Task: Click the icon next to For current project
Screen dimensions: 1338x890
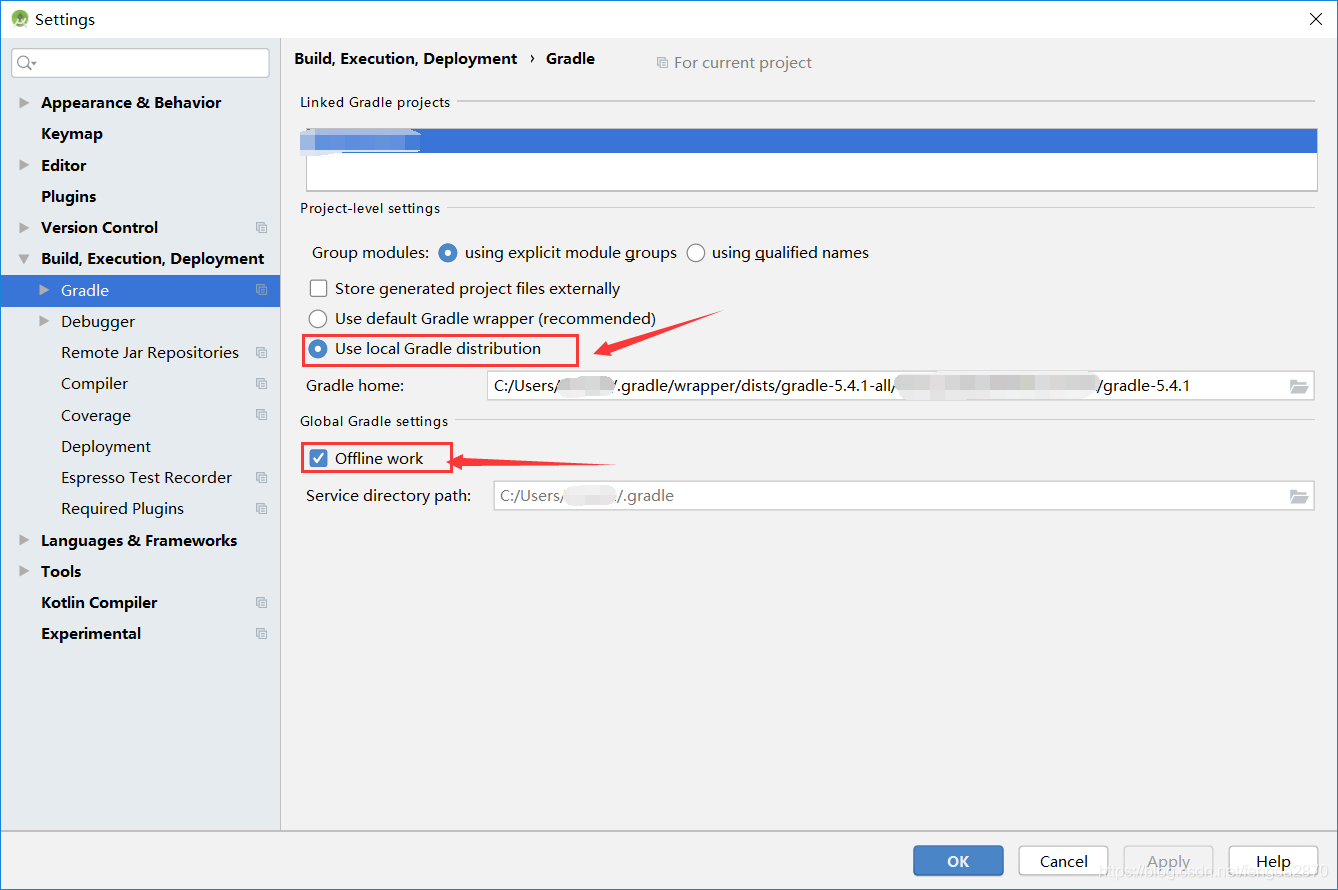Action: pos(662,63)
